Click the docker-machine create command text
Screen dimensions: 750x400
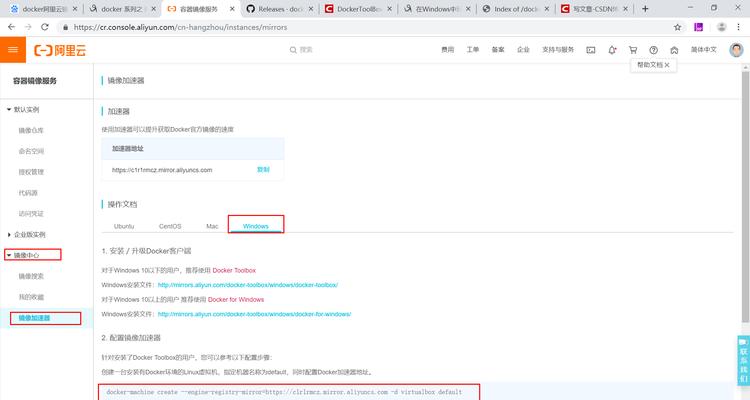(284, 392)
